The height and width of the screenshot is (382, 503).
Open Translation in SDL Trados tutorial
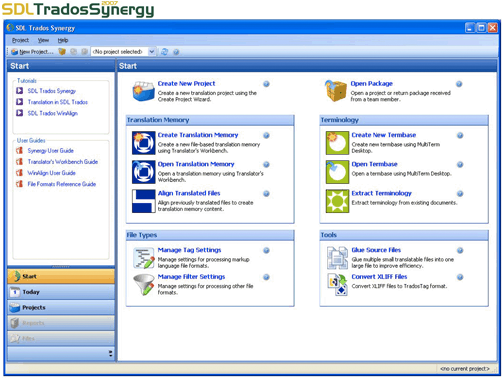[58, 102]
